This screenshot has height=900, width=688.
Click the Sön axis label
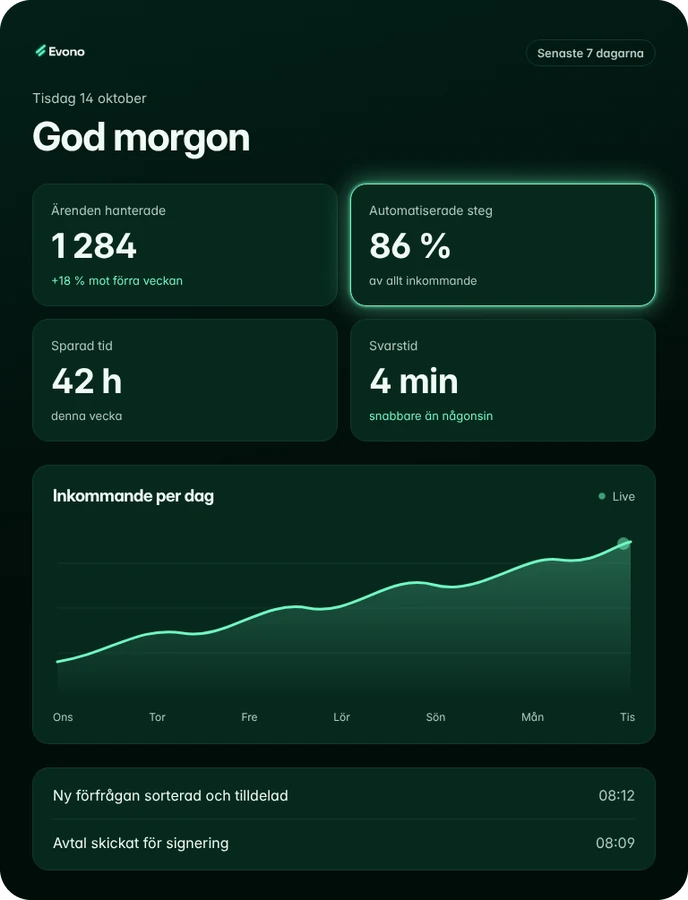click(436, 717)
